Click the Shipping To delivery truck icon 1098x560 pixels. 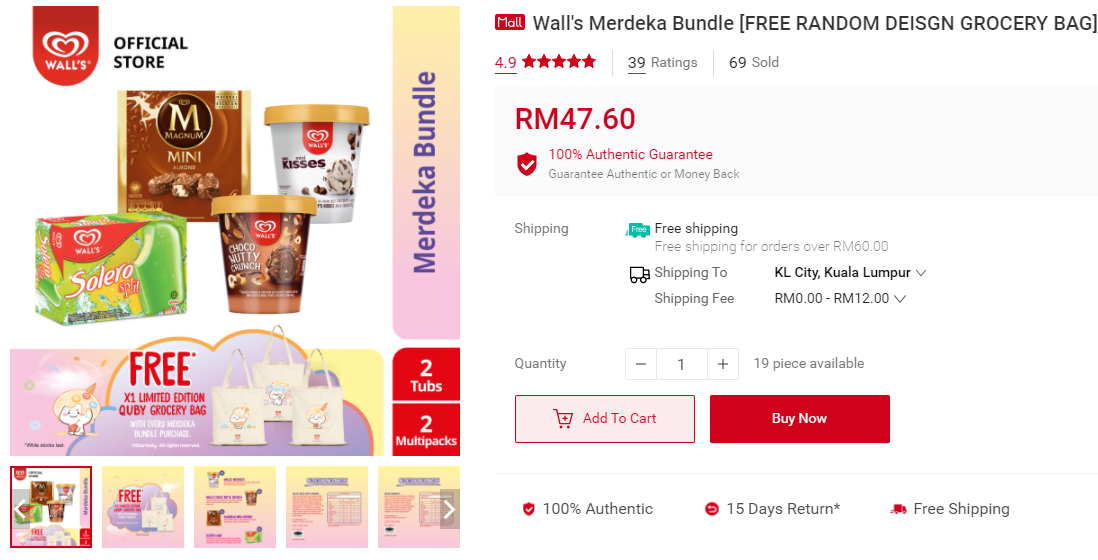[639, 274]
